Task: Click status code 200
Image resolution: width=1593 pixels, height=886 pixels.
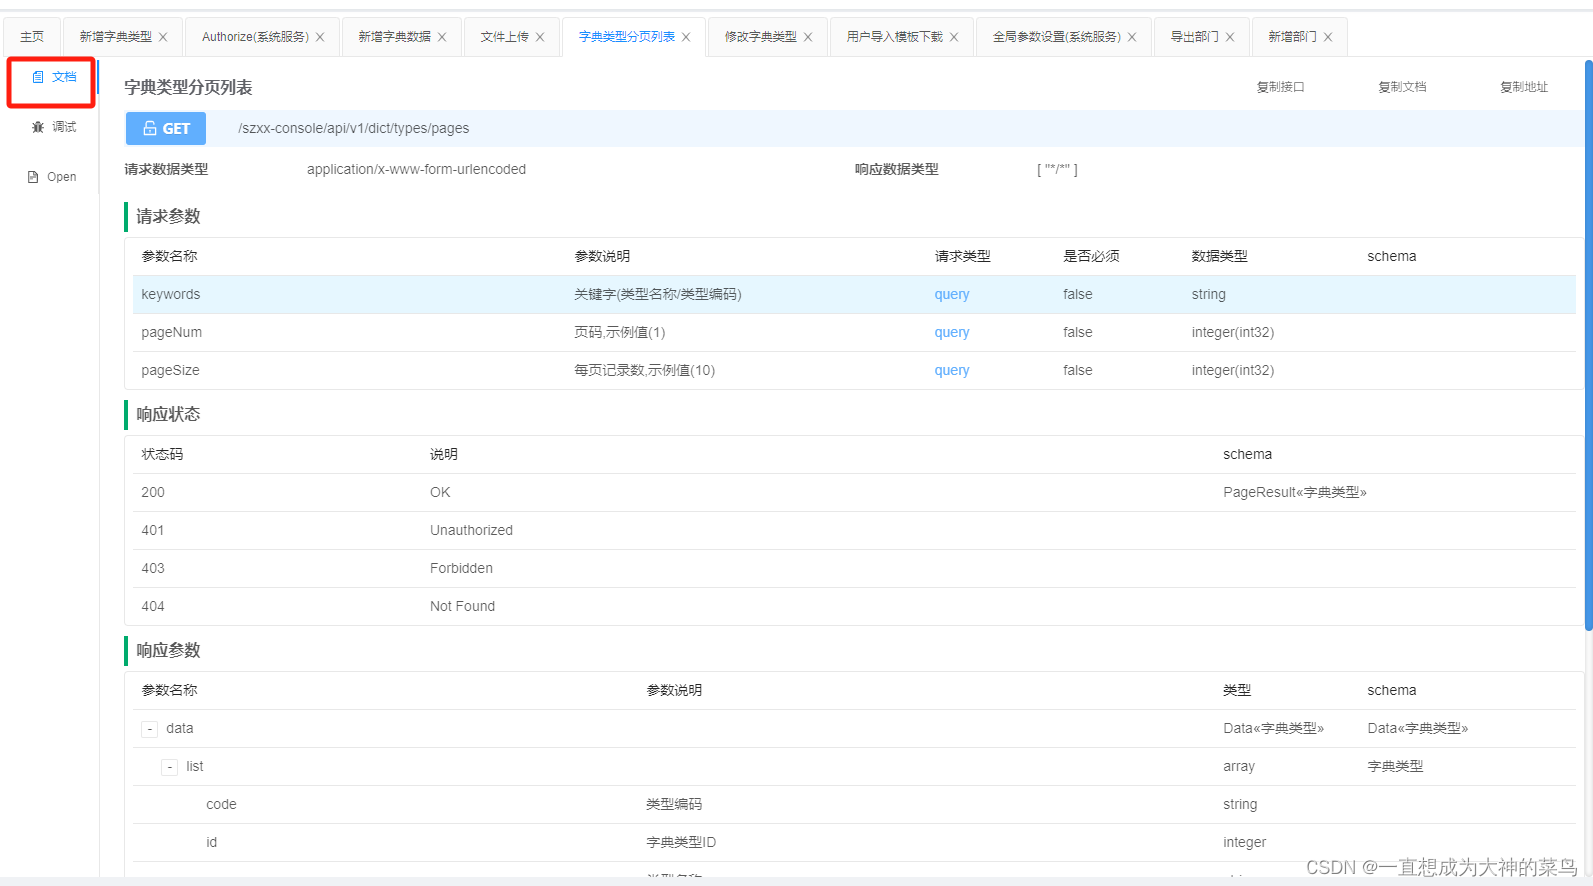Action: coord(153,492)
